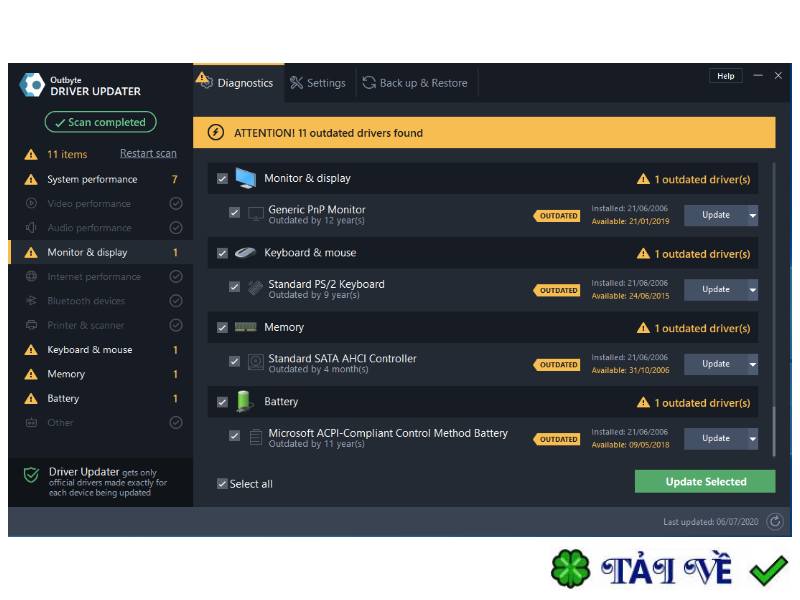Click the OUTDATED badge for Generic PnP Monitor
The height and width of the screenshot is (600, 800).
pyautogui.click(x=557, y=216)
